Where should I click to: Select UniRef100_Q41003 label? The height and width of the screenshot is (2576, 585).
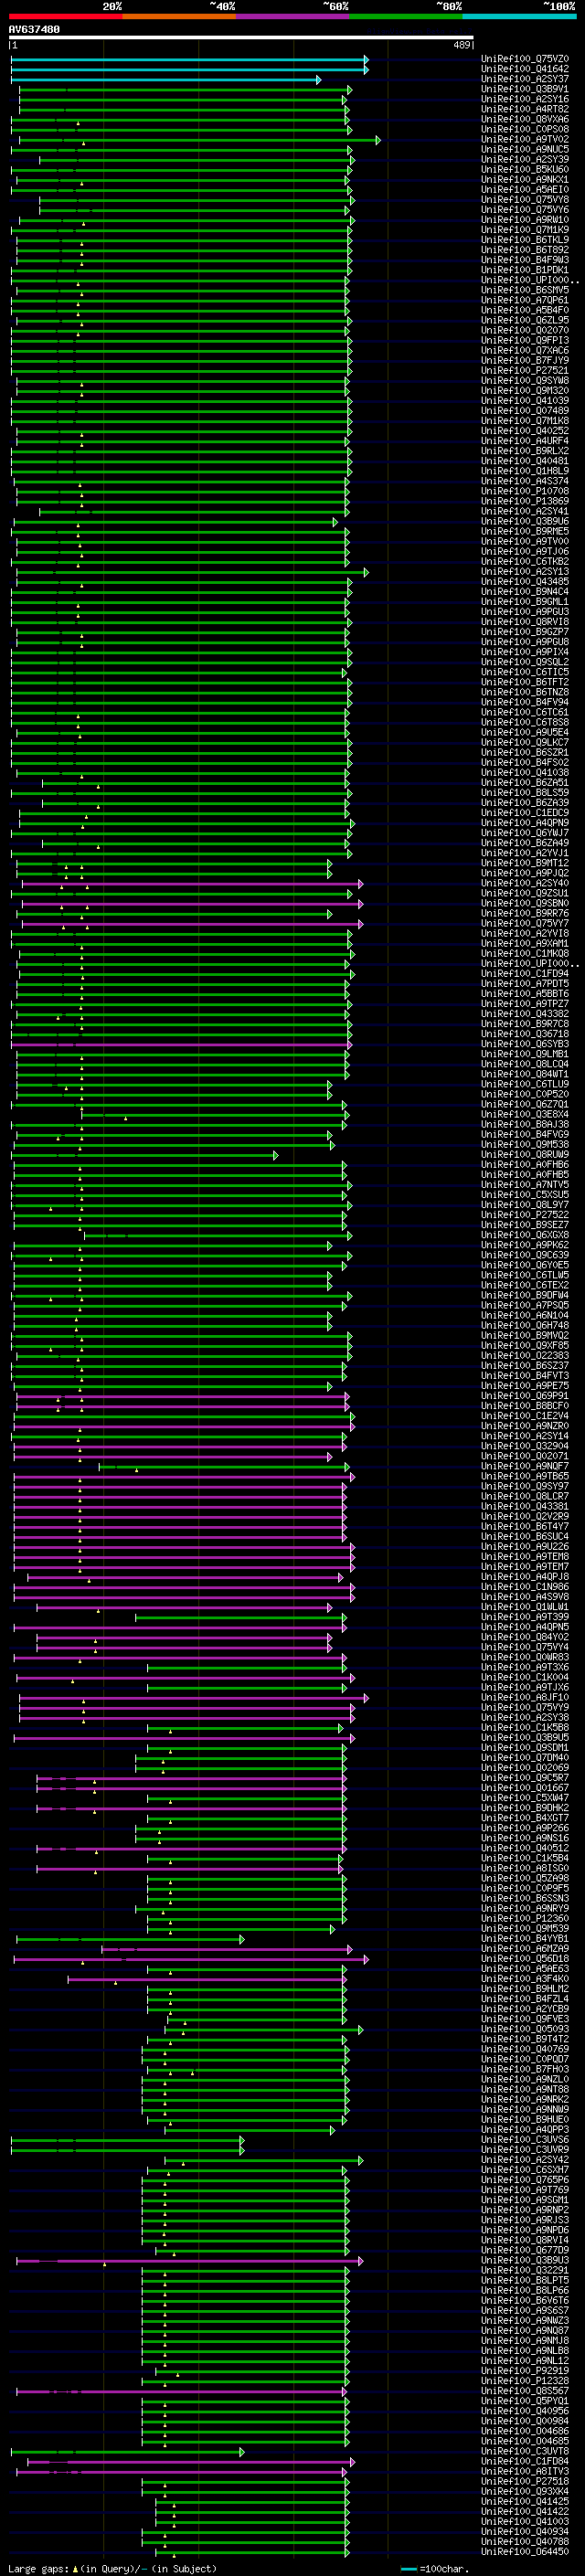[525, 2521]
